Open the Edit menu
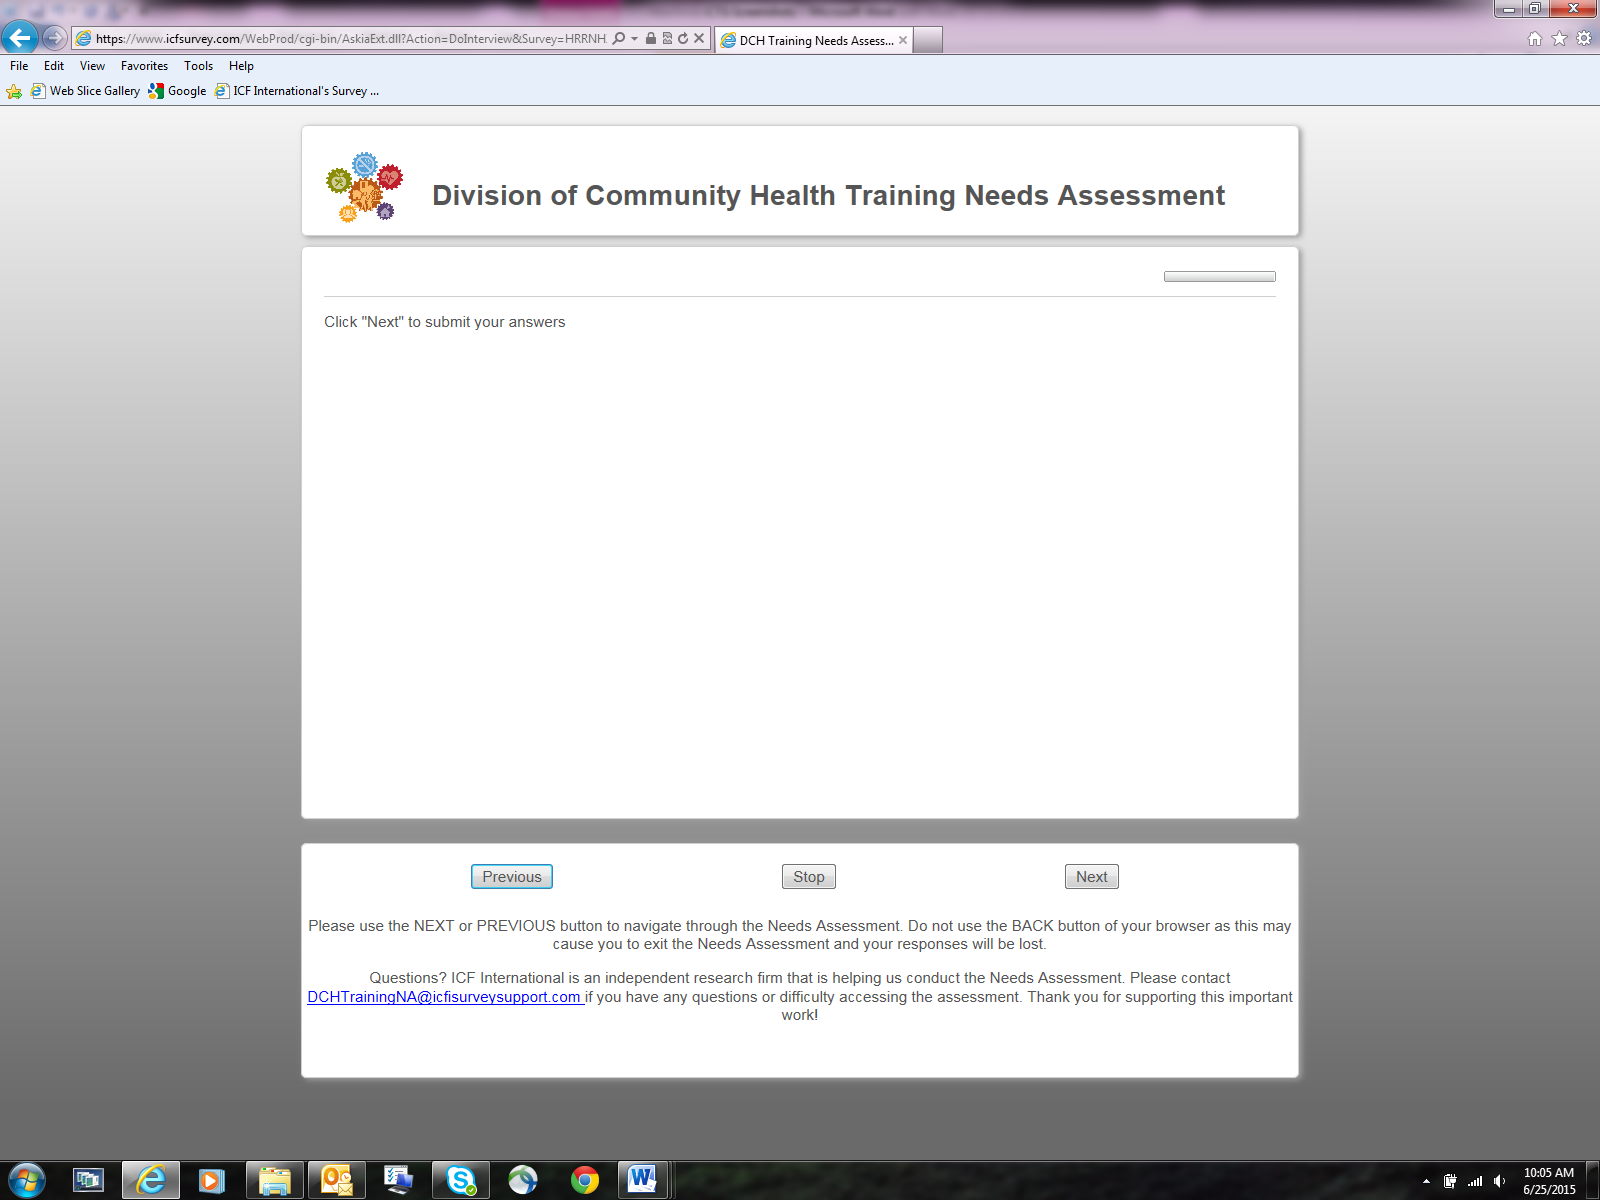This screenshot has width=1600, height=1200. (54, 66)
